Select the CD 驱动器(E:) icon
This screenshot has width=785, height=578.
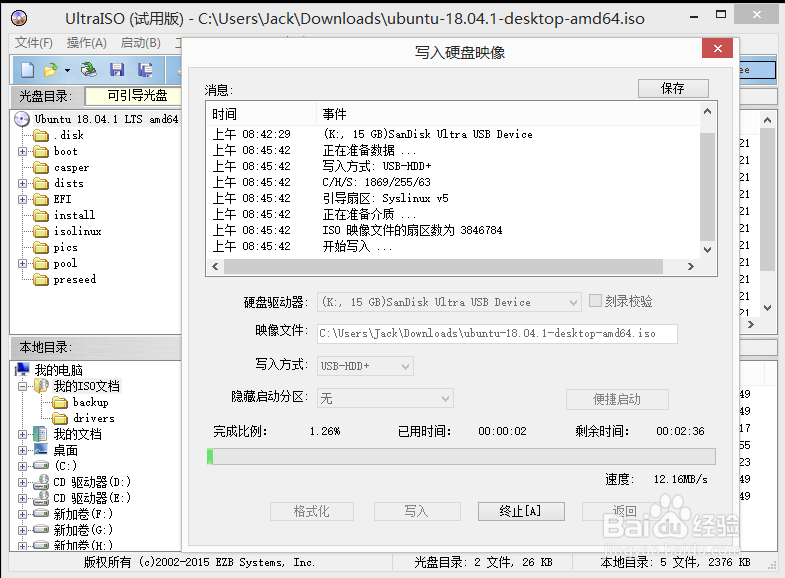click(41, 498)
